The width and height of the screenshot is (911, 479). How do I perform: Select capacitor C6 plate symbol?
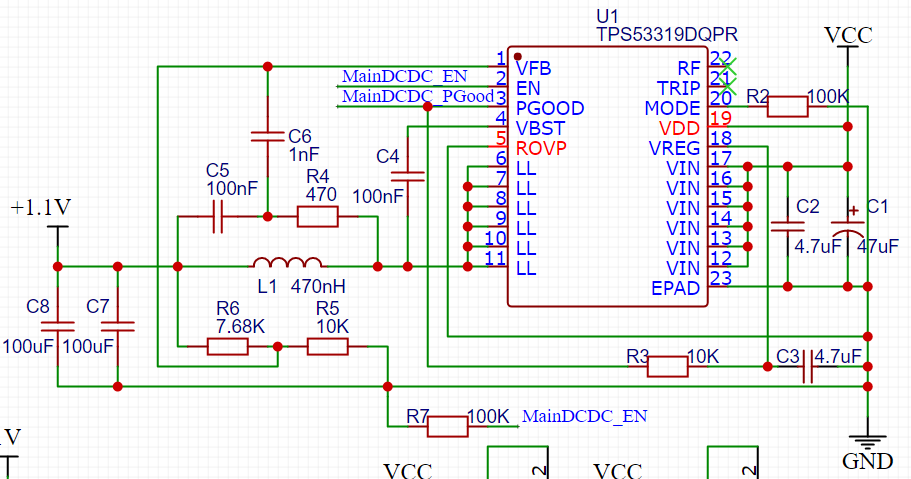(x=267, y=137)
